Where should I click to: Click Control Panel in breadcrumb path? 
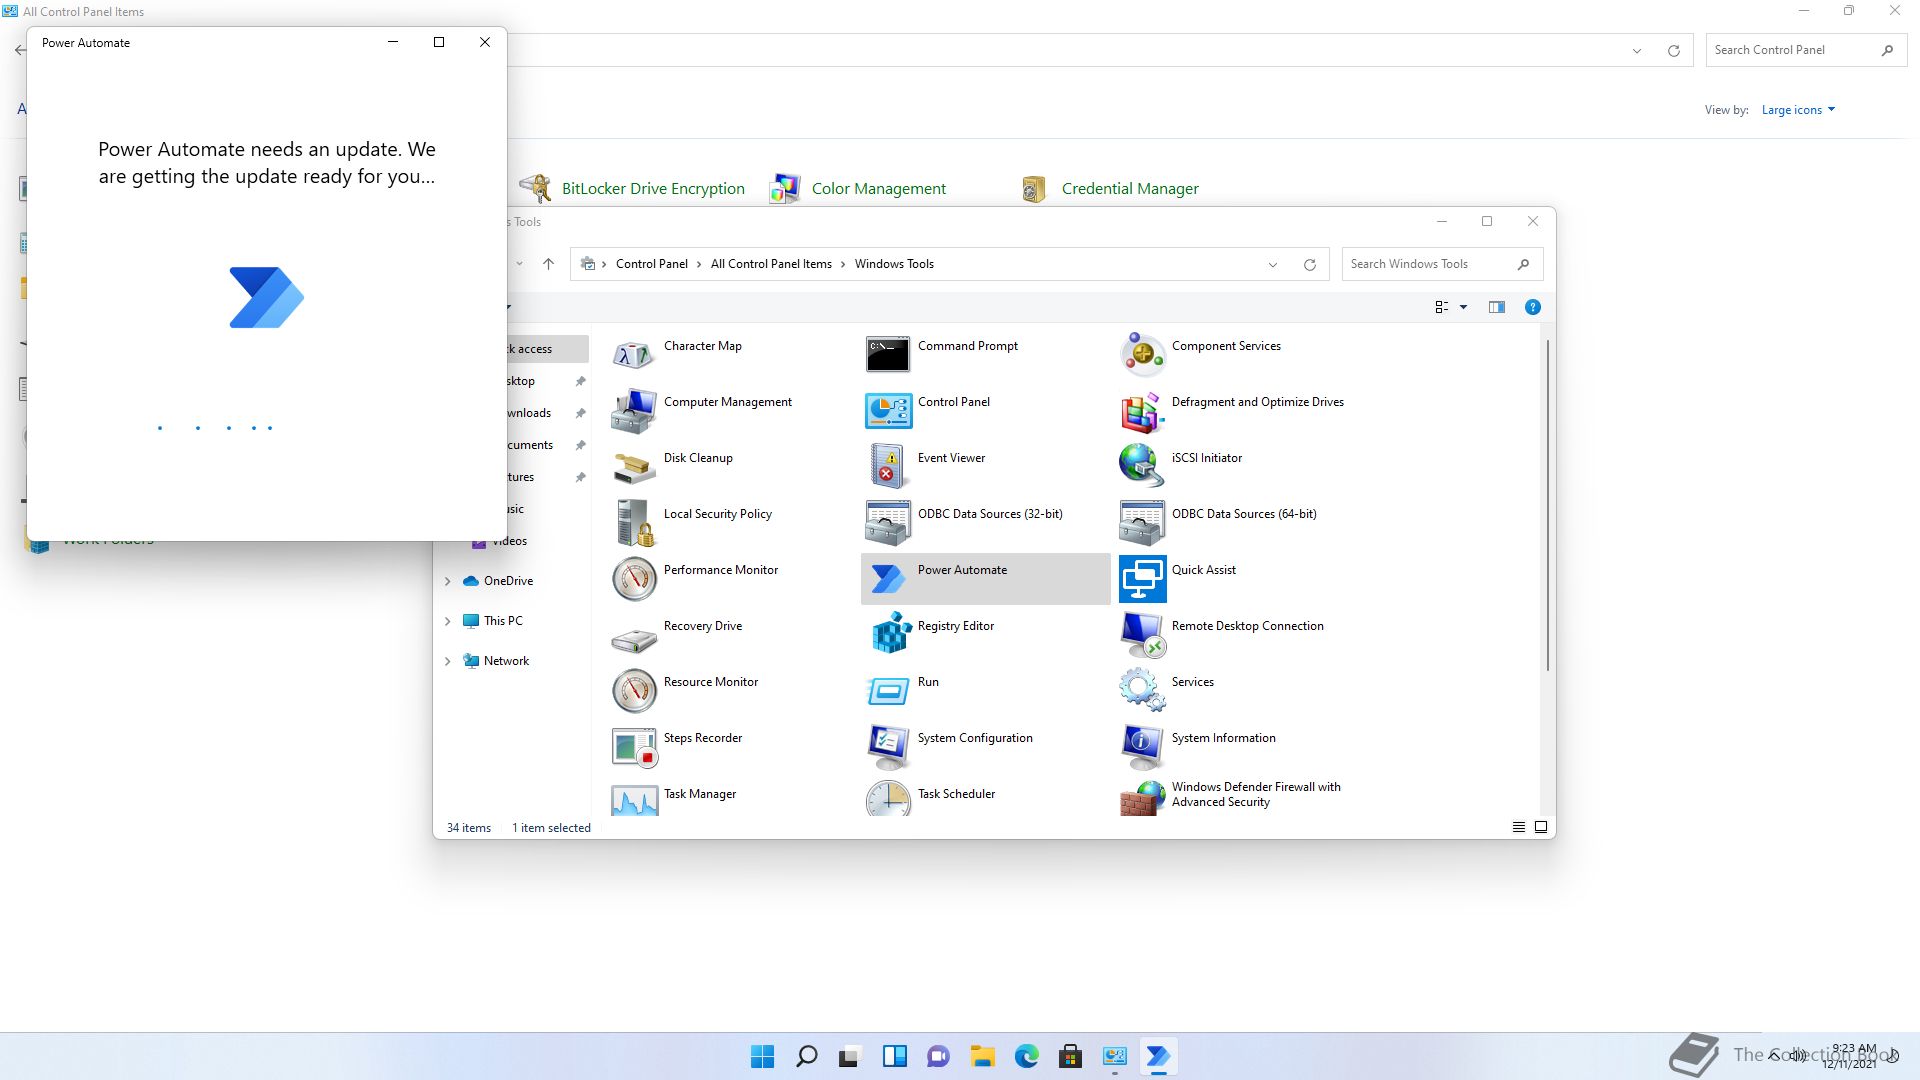[x=652, y=264]
